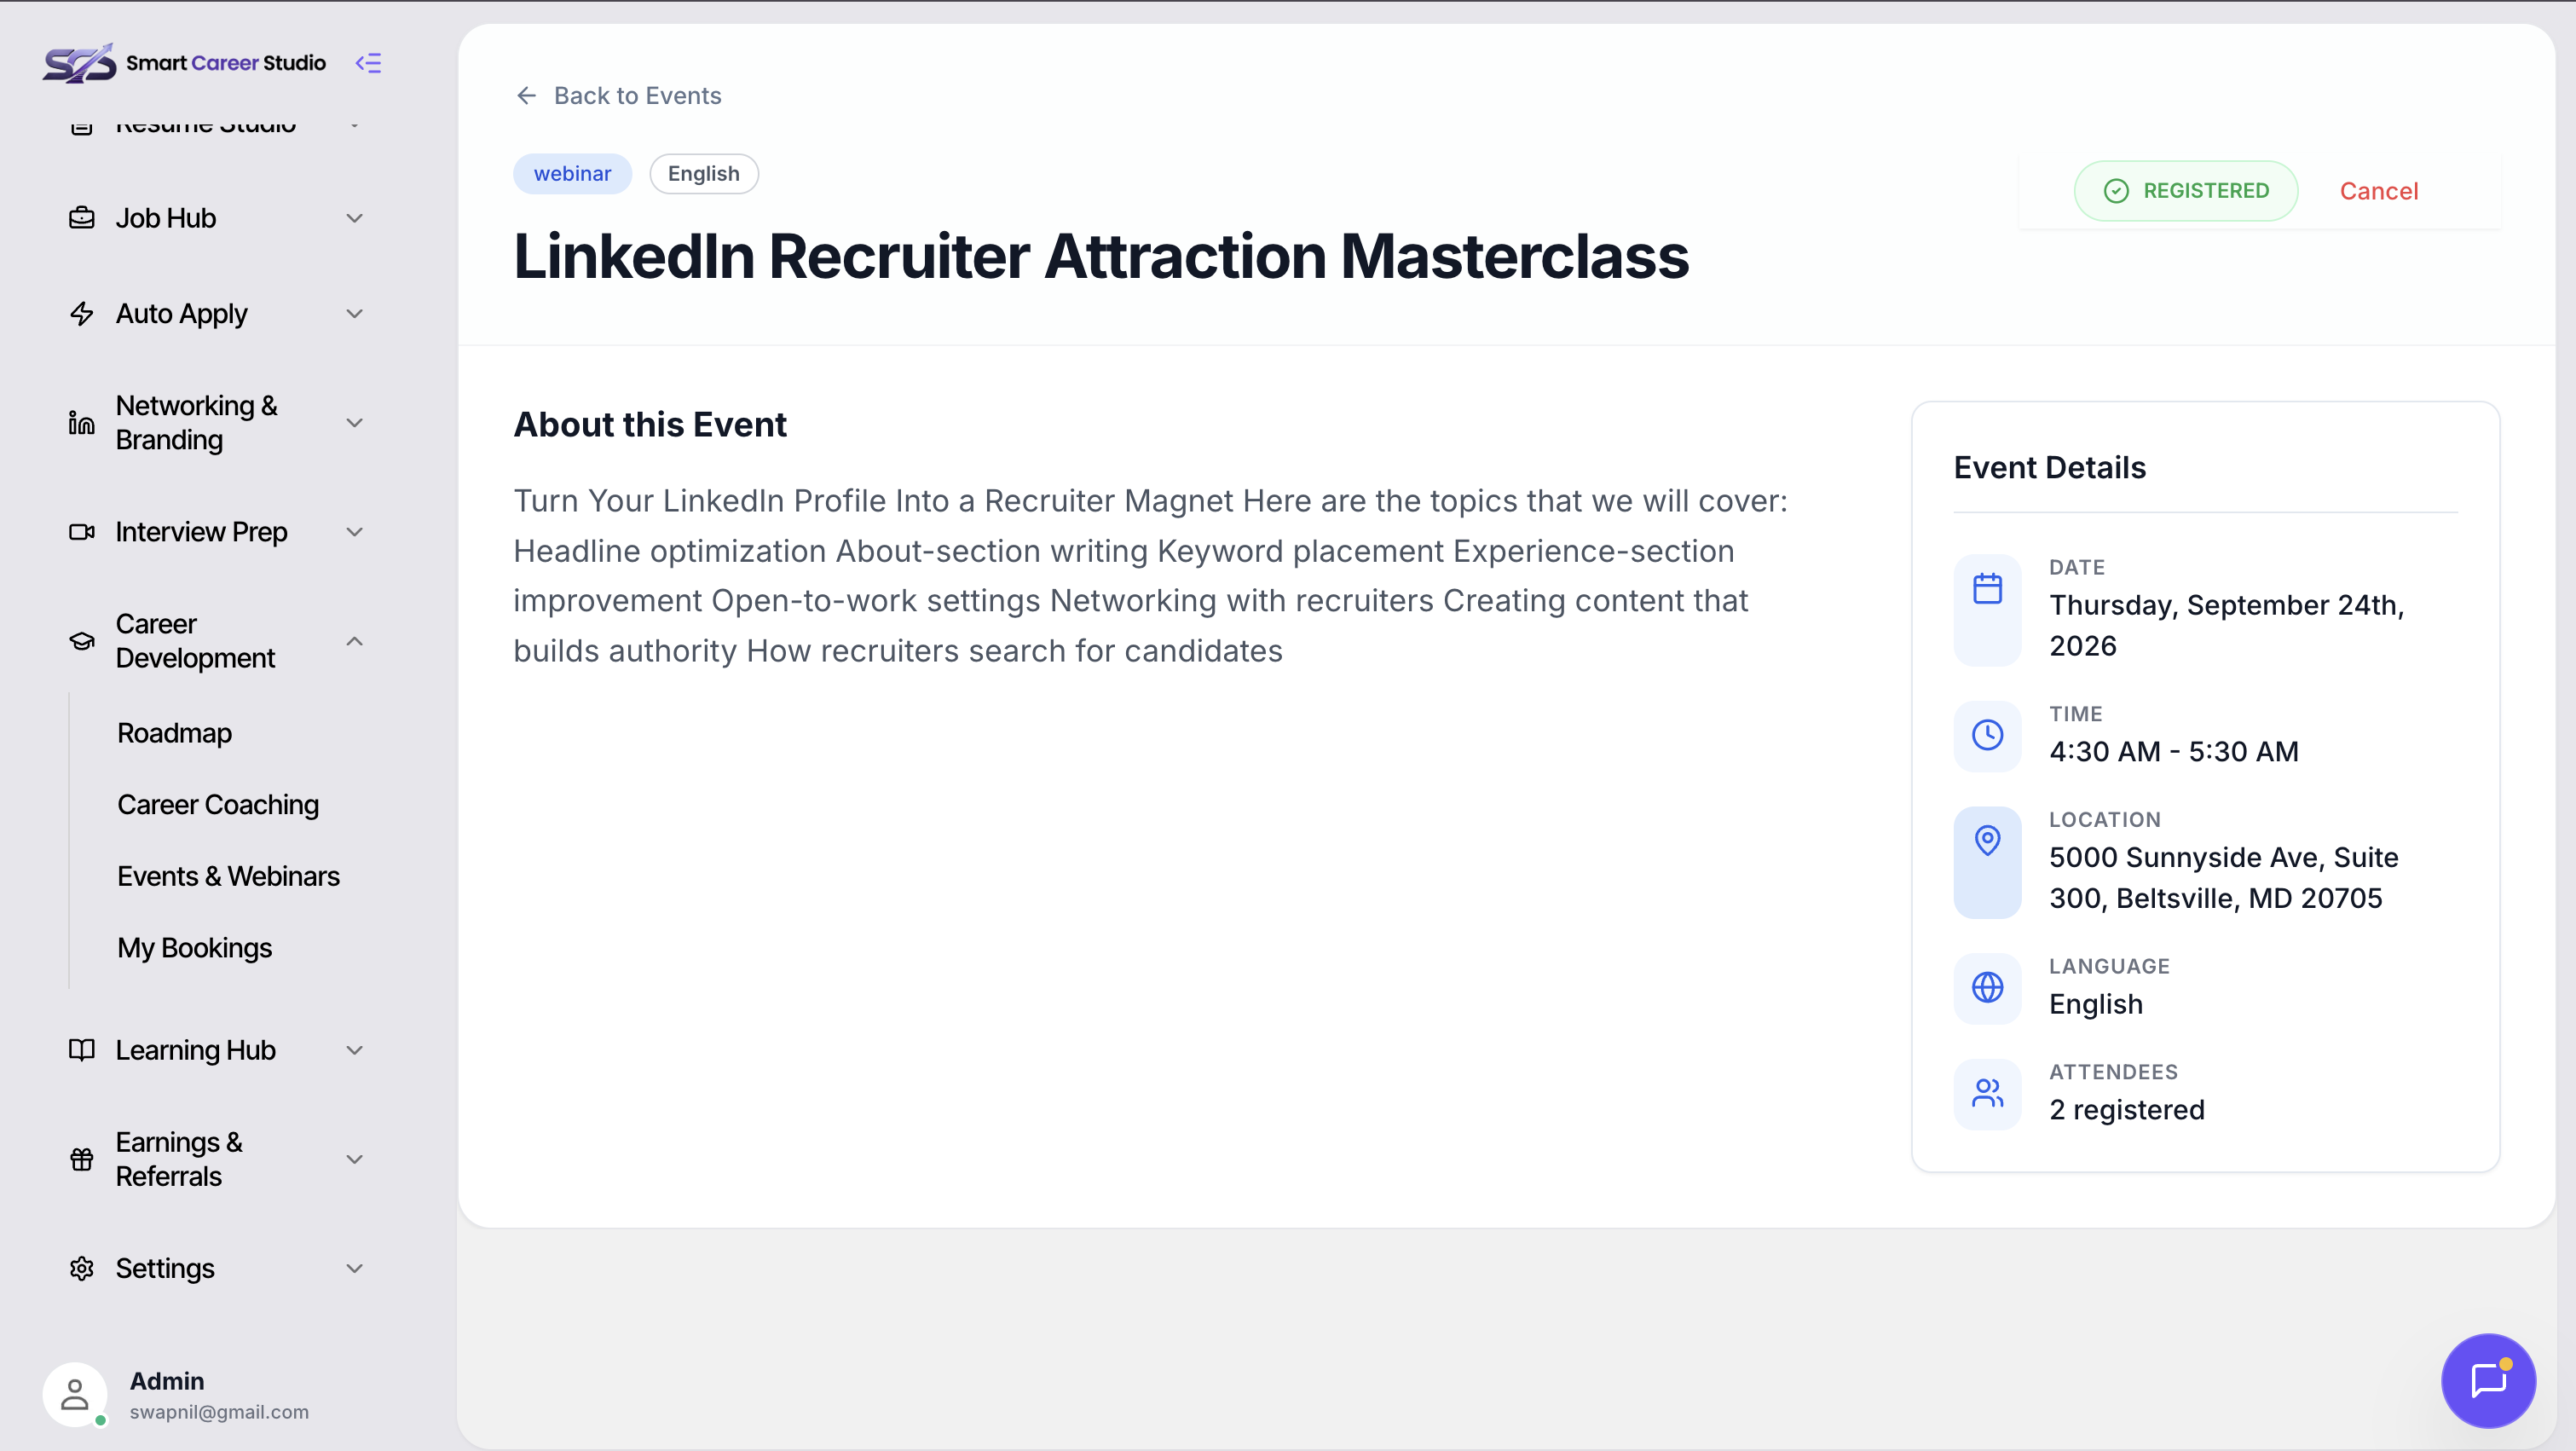This screenshot has height=1451, width=2576.
Task: Click the checkmark icon in Registered badge
Action: [2117, 191]
